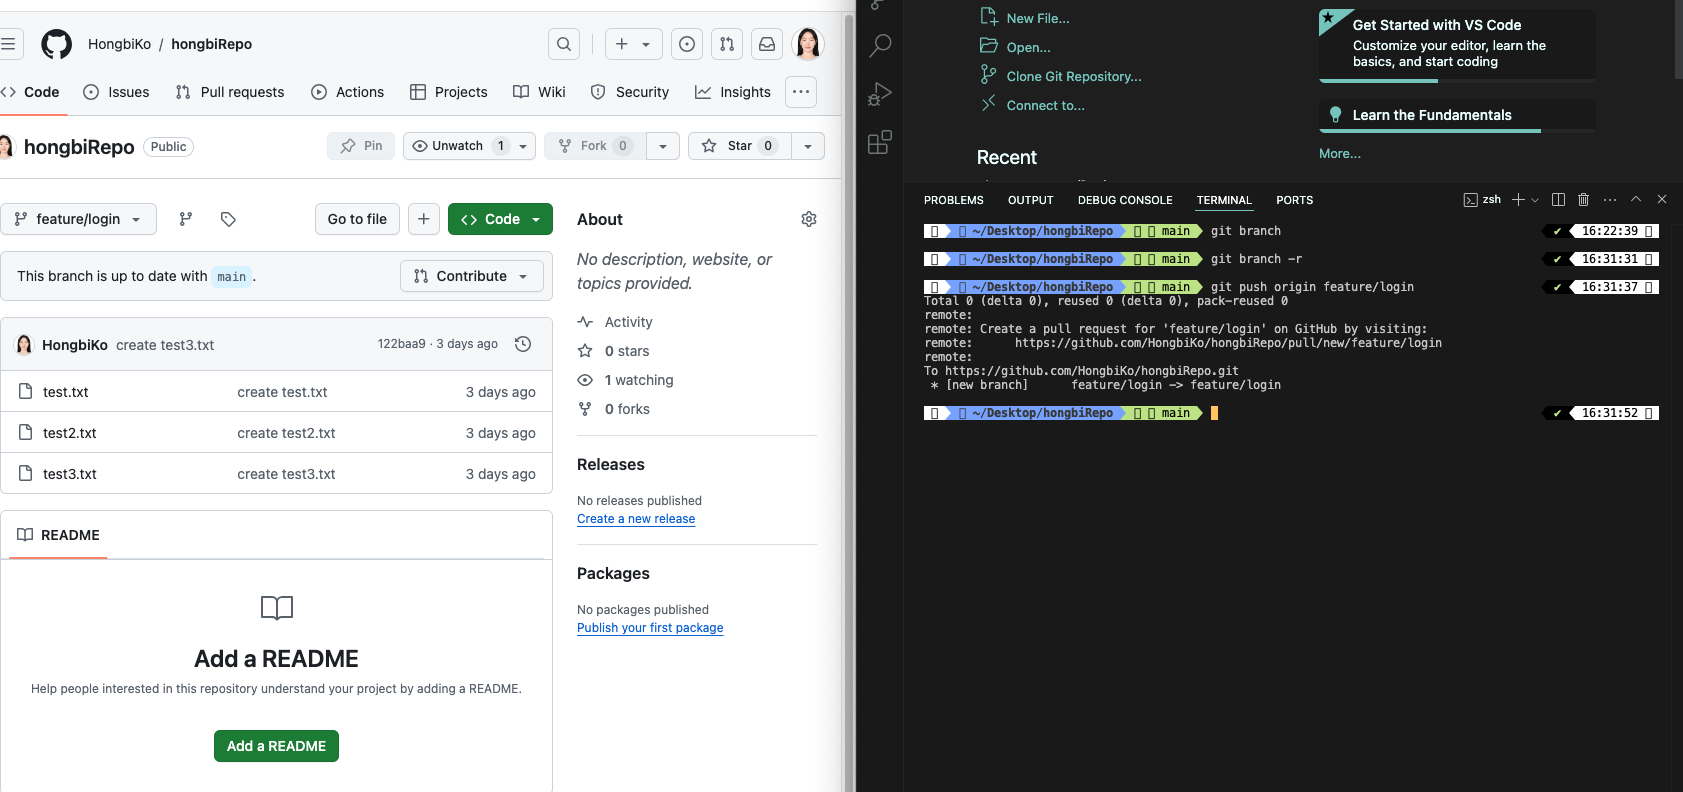1683x792 pixels.
Task: Split the VS Code terminal
Action: click(1558, 200)
